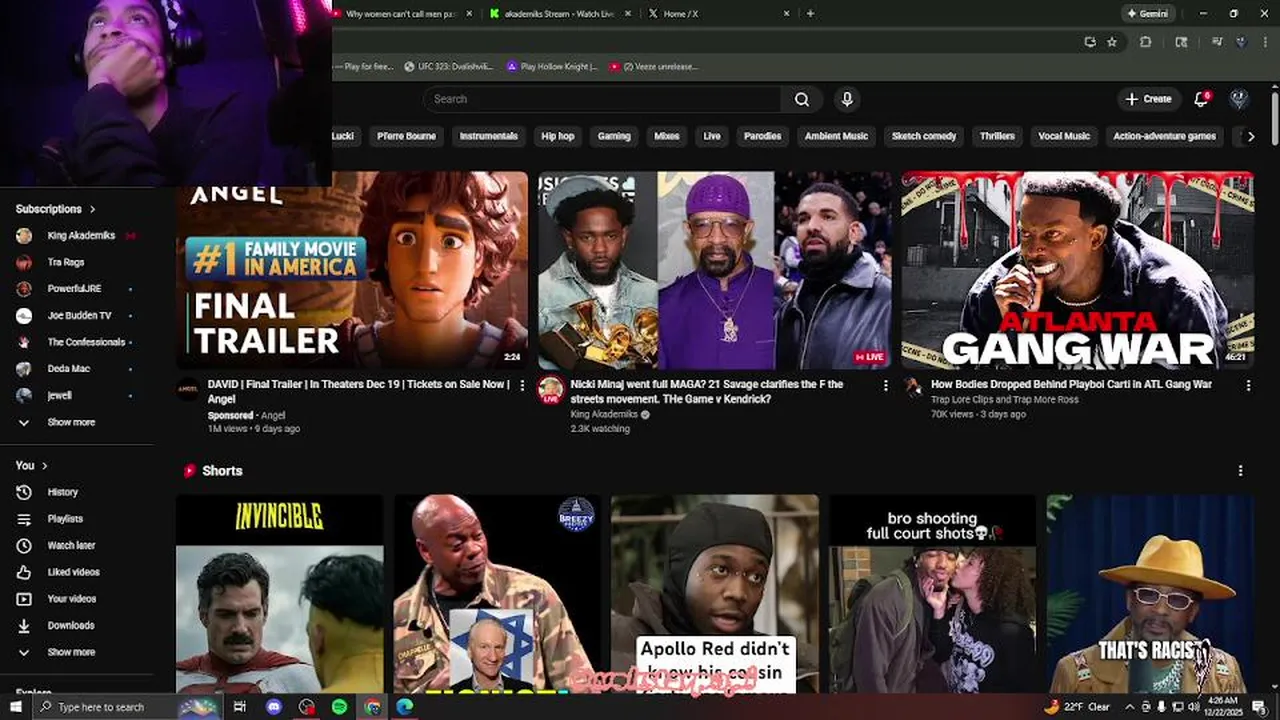The width and height of the screenshot is (1280, 720).
Task: Close the Home / X tab
Action: (787, 13)
